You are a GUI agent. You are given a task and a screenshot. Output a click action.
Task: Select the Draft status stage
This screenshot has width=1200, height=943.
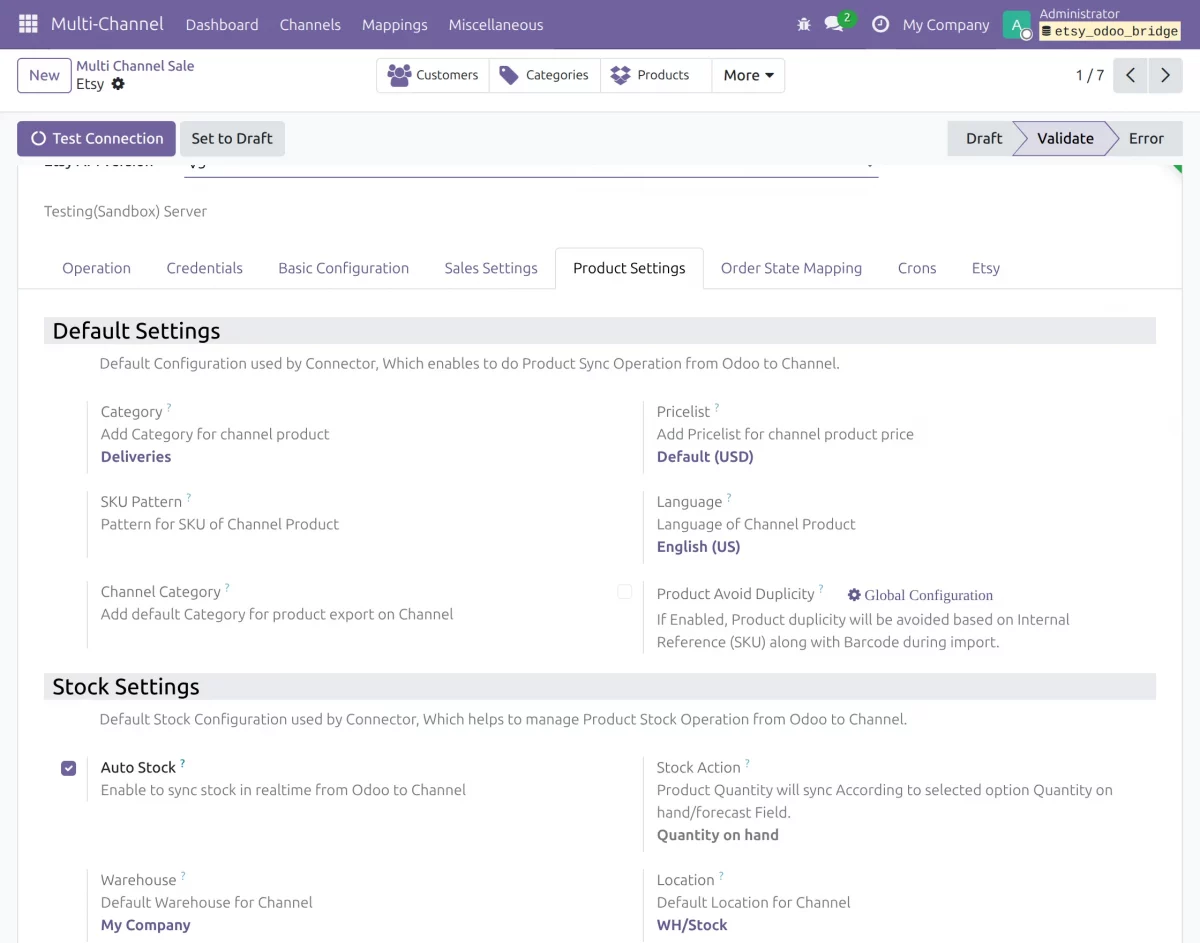point(983,139)
